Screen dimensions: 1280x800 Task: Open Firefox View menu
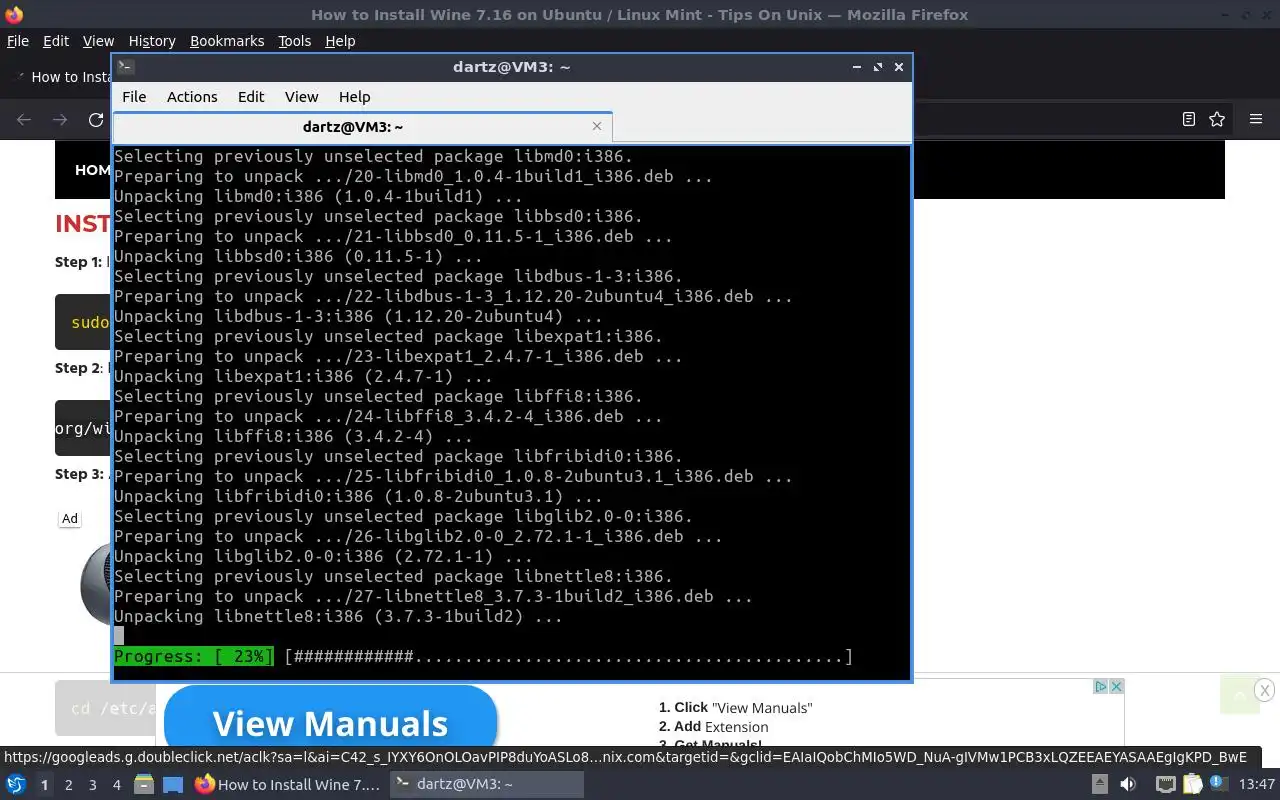point(98,41)
